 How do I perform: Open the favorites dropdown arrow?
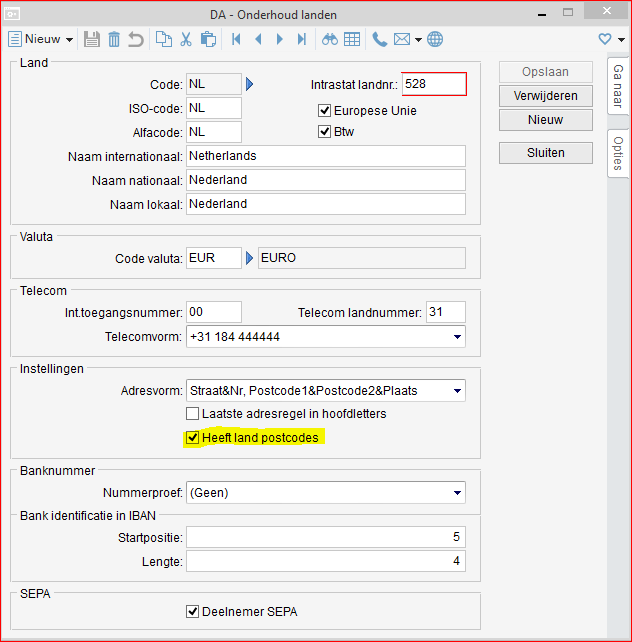pyautogui.click(x=621, y=40)
